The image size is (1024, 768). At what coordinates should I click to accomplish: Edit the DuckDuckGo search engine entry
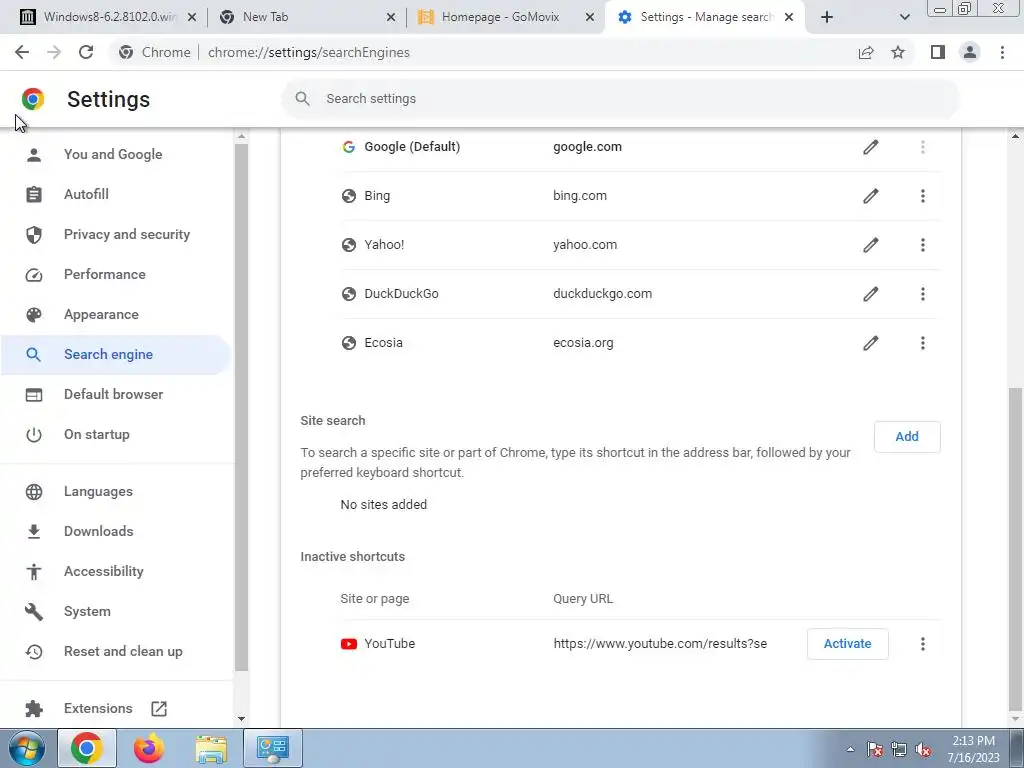click(x=871, y=294)
